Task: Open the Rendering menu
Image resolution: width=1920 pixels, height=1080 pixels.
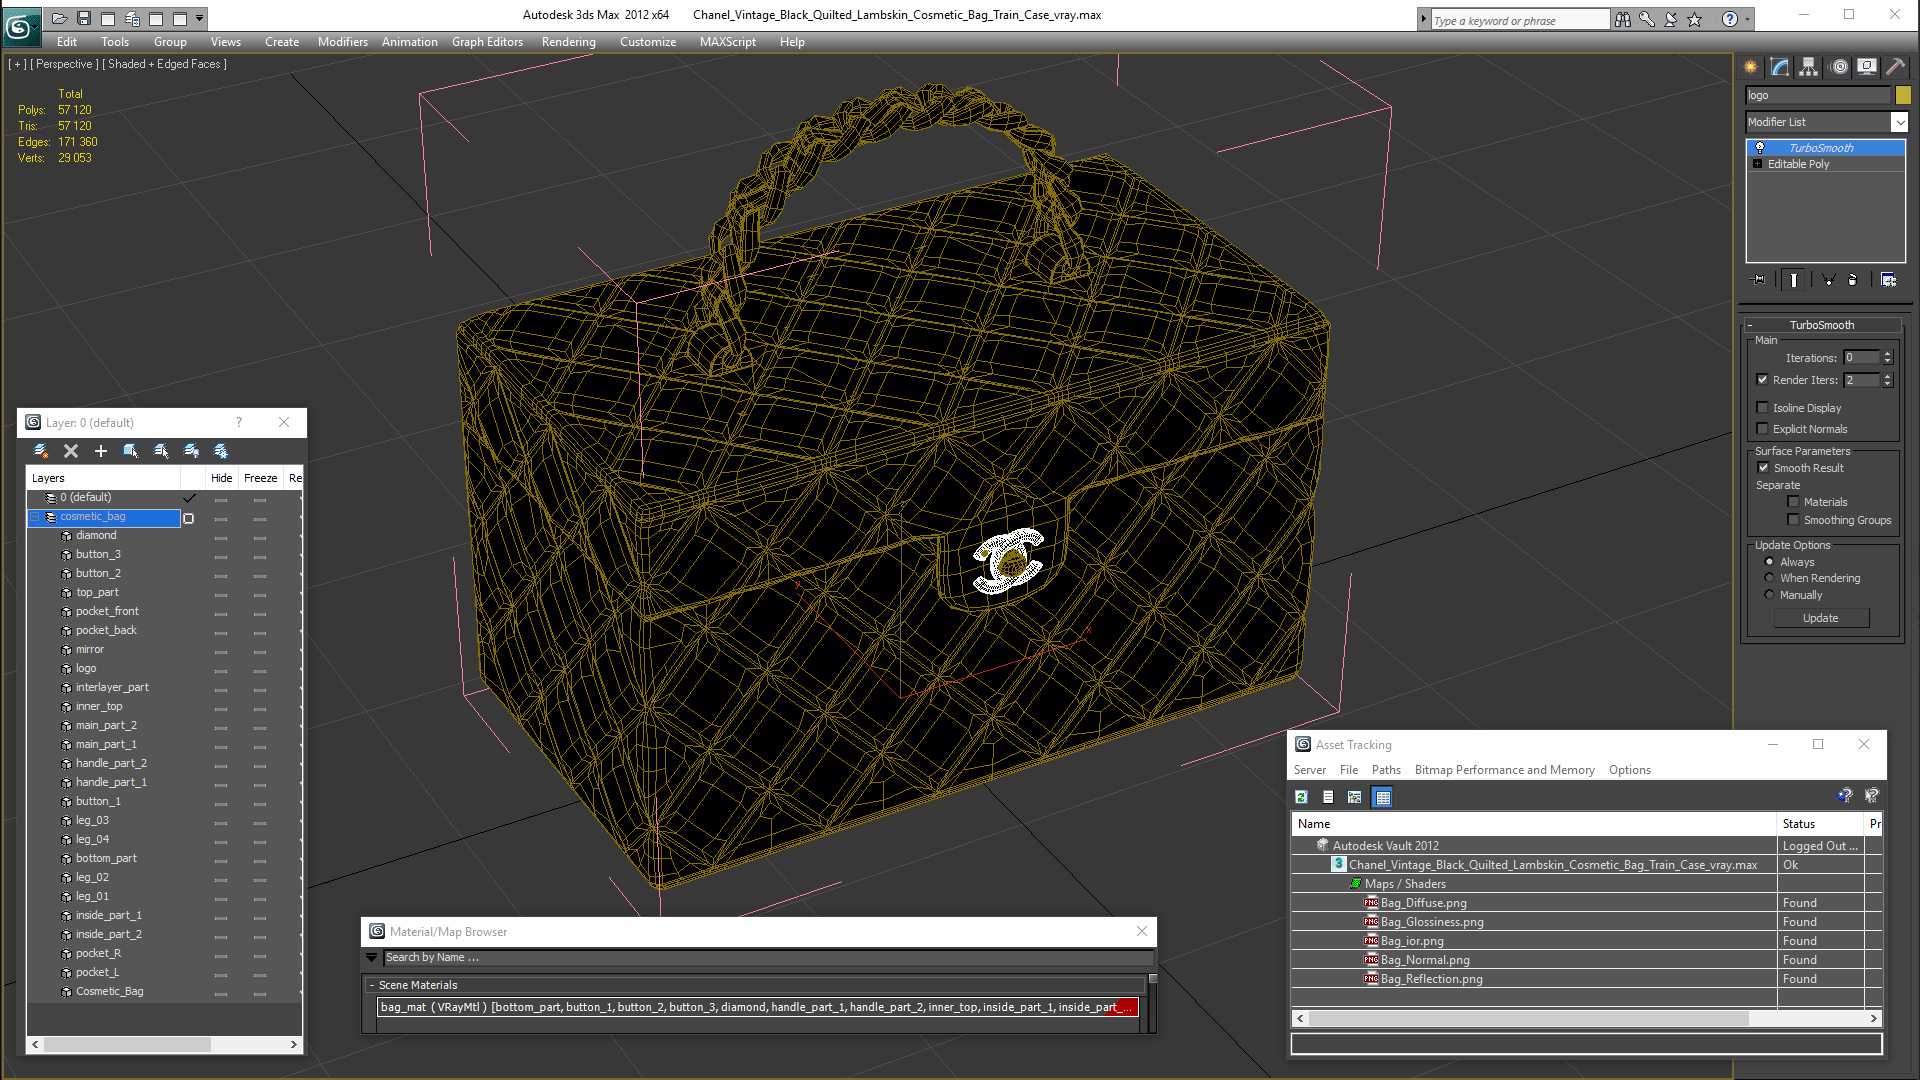Action: click(x=568, y=42)
